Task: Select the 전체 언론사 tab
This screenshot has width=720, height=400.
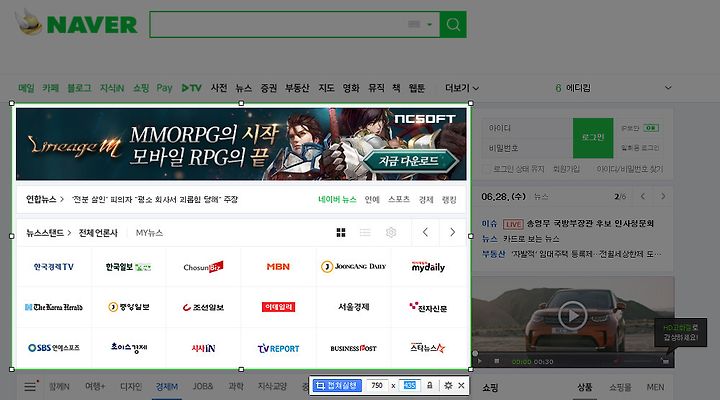Action: point(98,233)
